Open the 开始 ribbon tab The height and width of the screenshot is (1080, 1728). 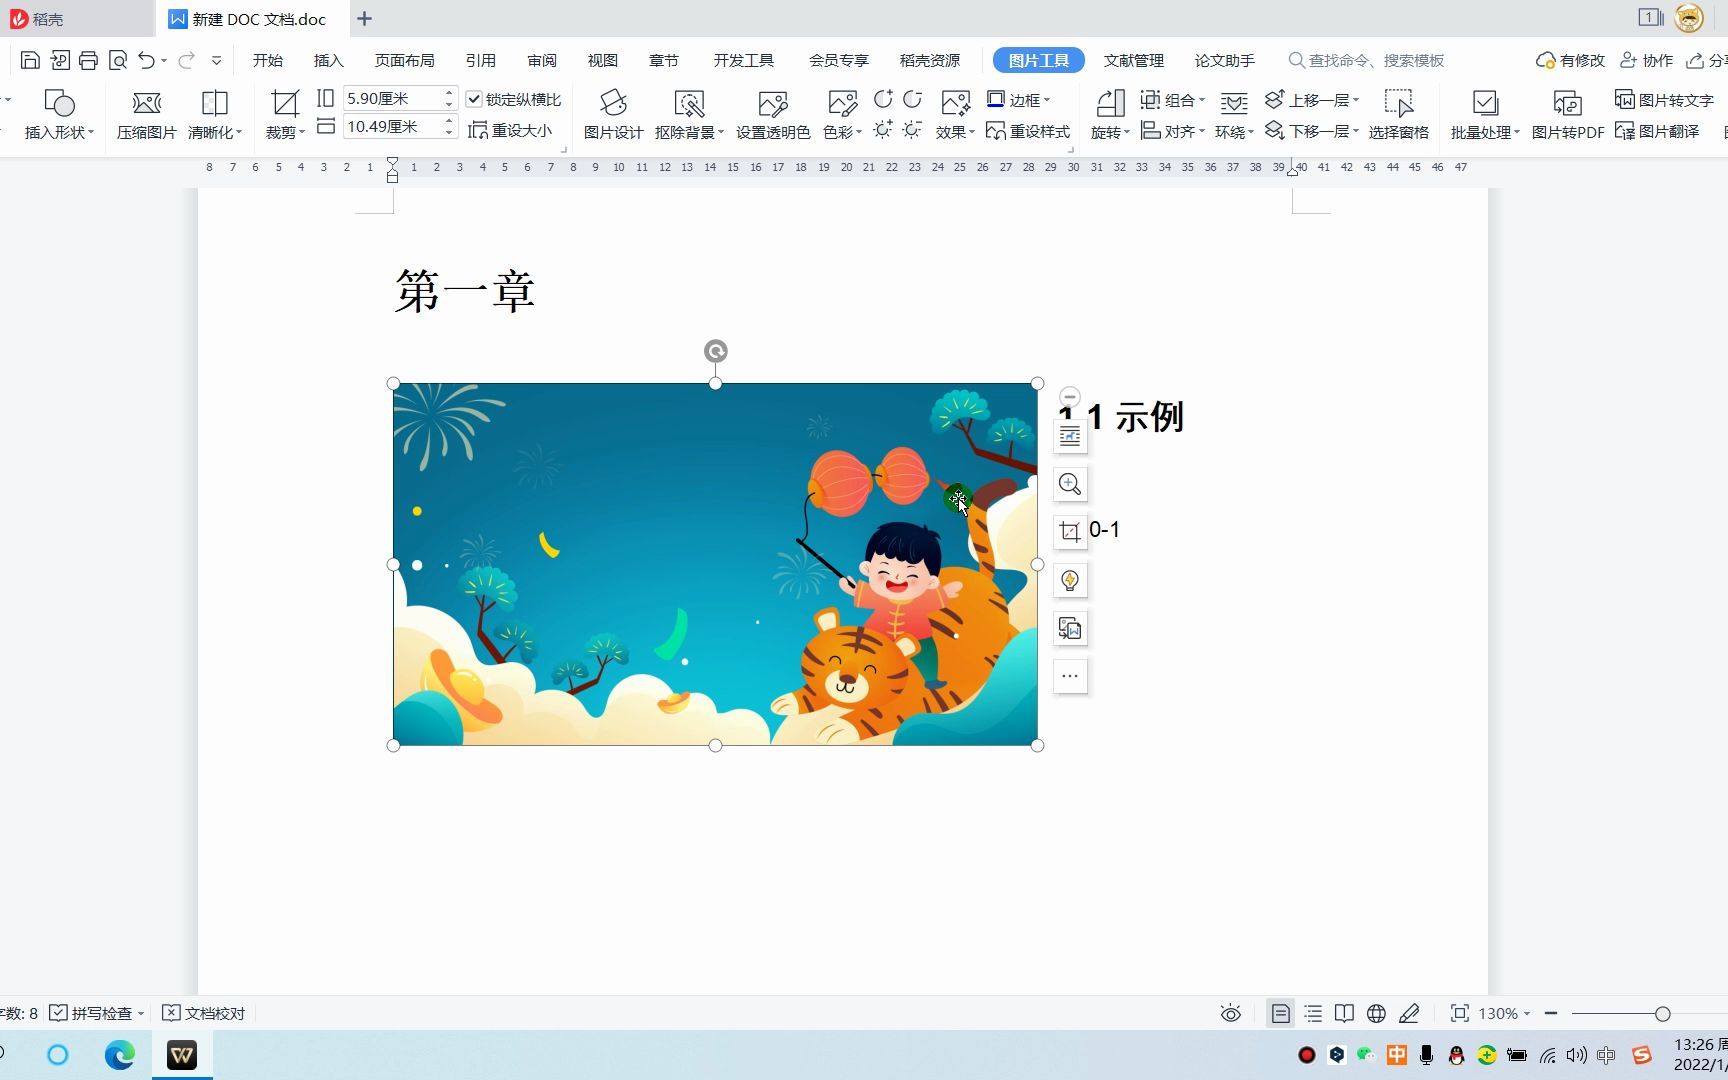click(268, 60)
